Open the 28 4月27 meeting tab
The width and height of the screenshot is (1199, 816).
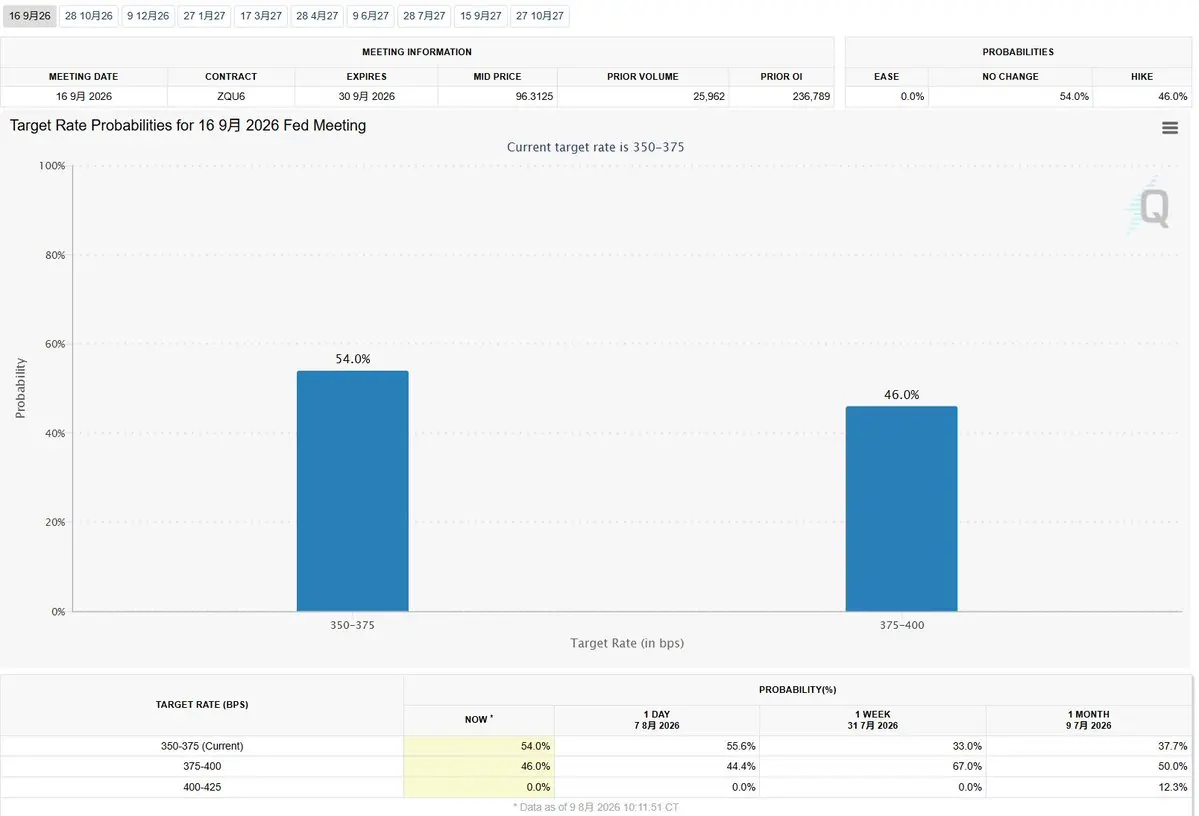[x=317, y=16]
